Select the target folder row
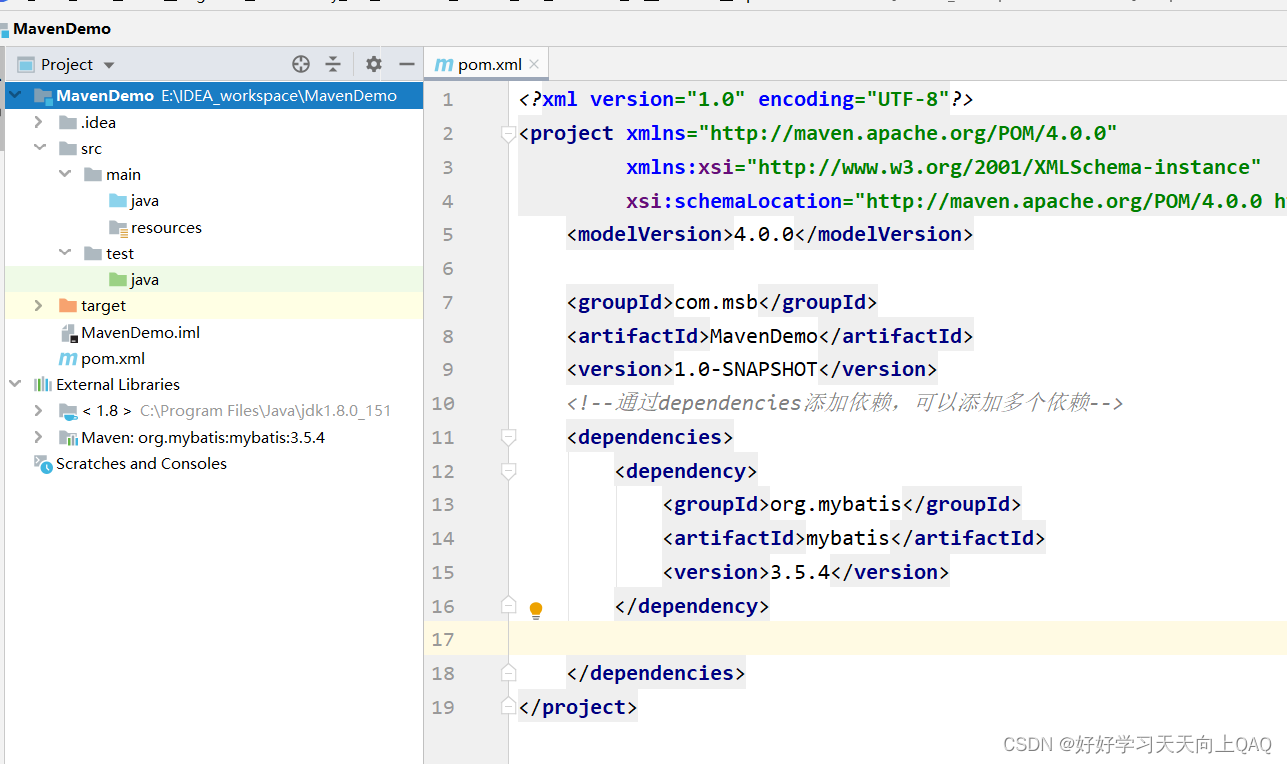Viewport: 1287px width, 764px height. (212, 305)
